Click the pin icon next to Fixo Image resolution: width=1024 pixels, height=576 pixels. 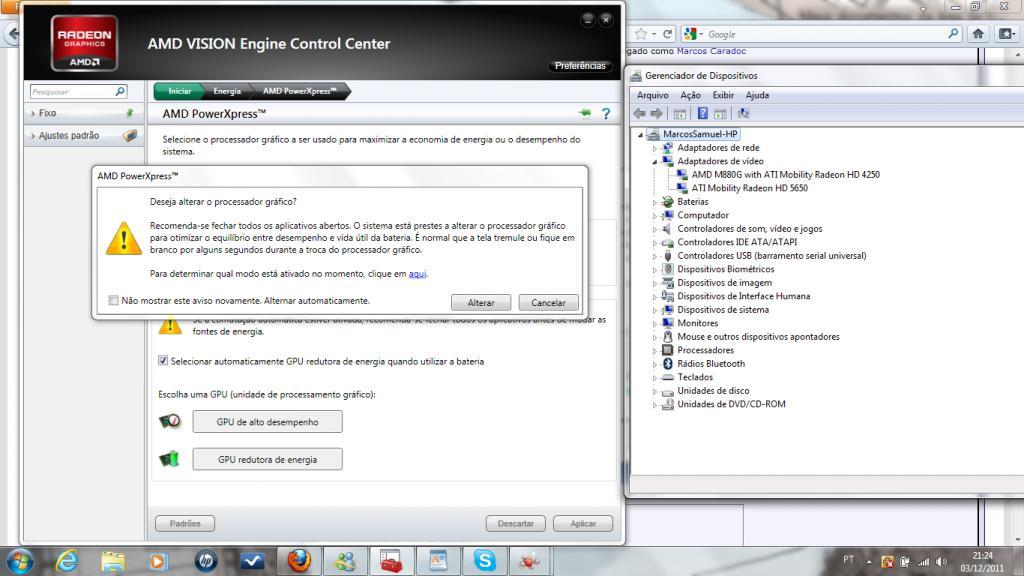[x=129, y=113]
